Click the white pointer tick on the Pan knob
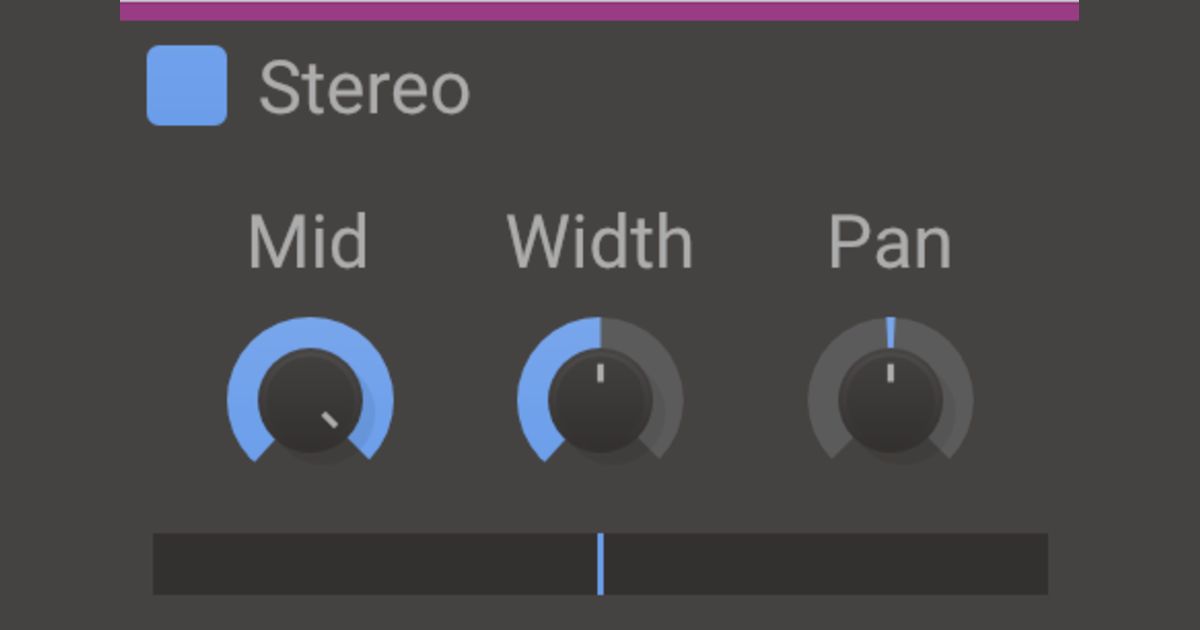Image resolution: width=1200 pixels, height=630 pixels. click(x=890, y=373)
